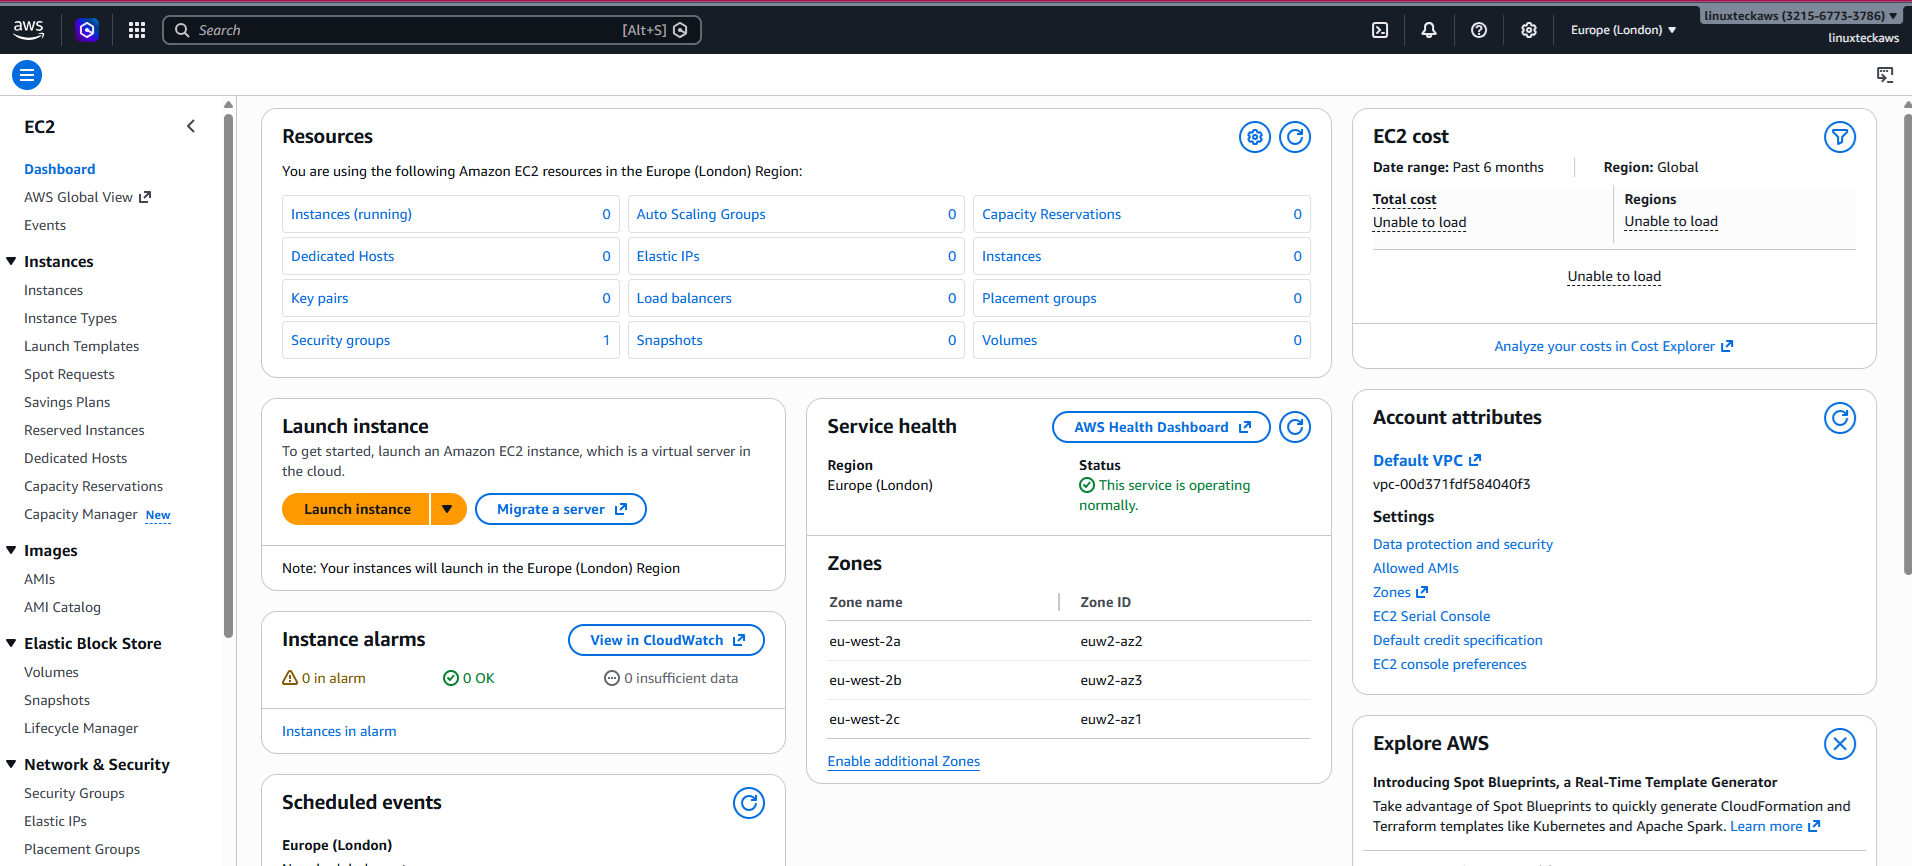Open Resources panel settings gear

pos(1255,137)
